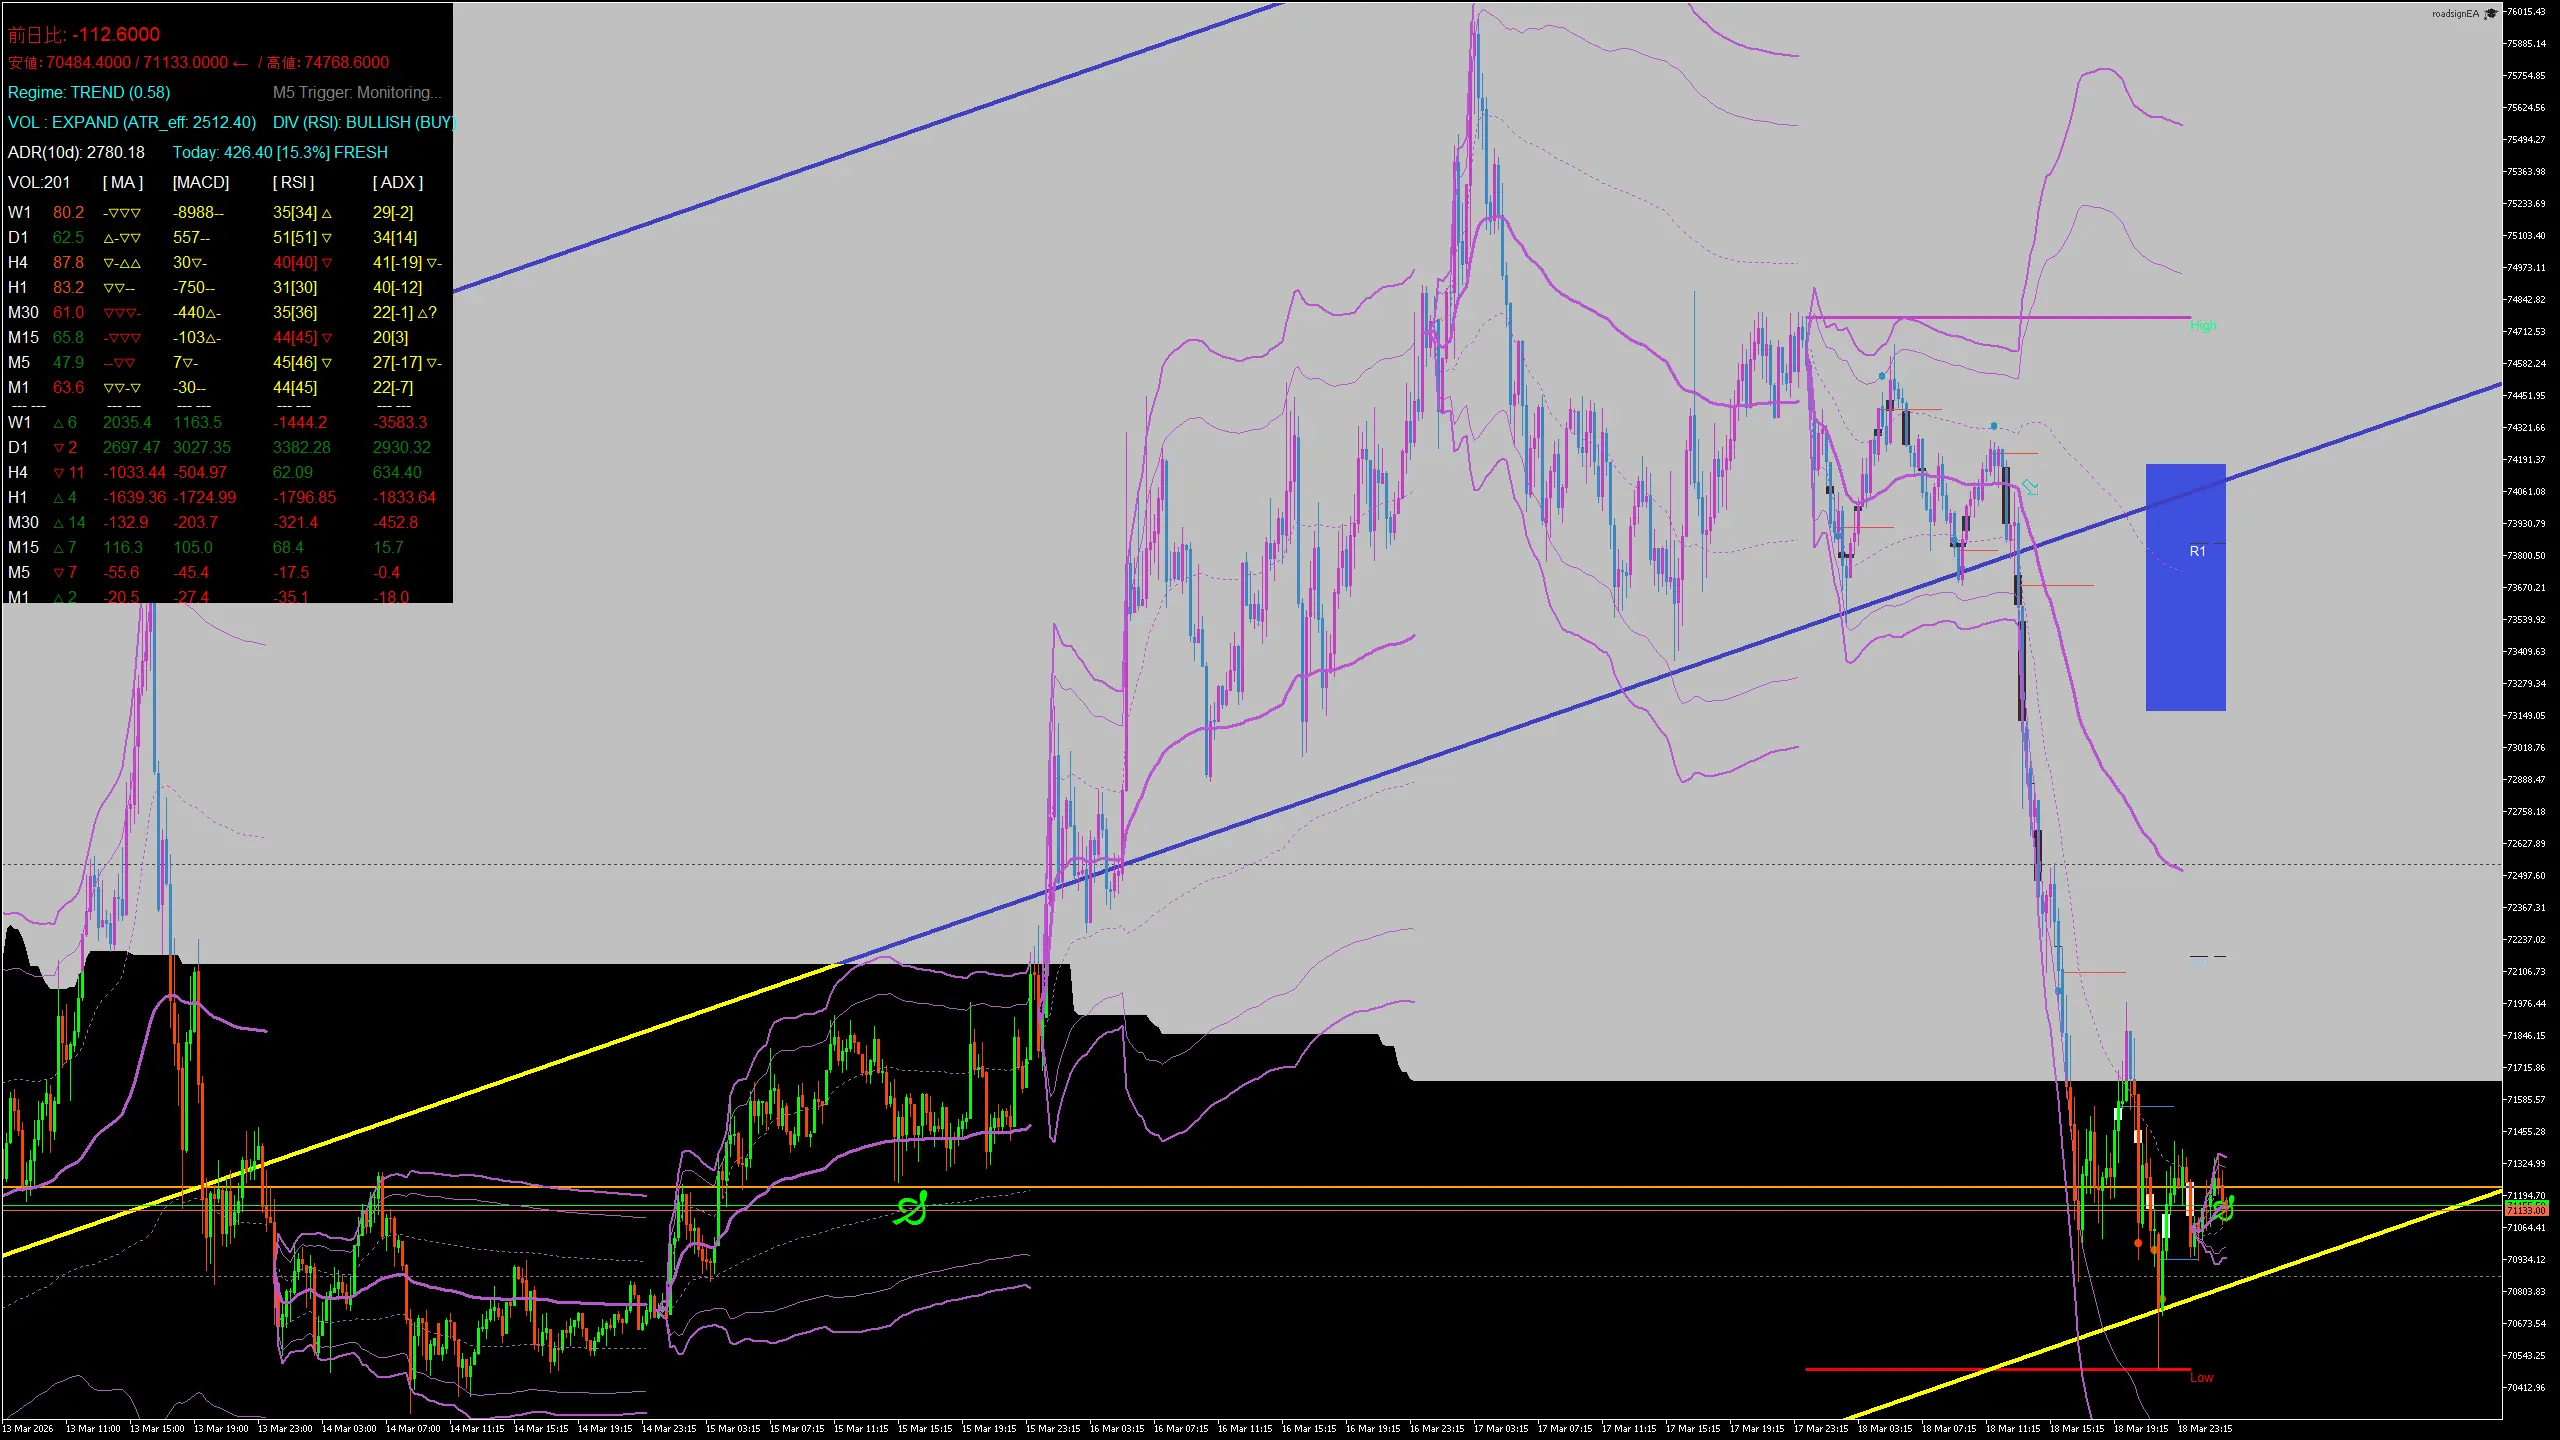Click the FRESH label in the ADR row

click(361, 152)
